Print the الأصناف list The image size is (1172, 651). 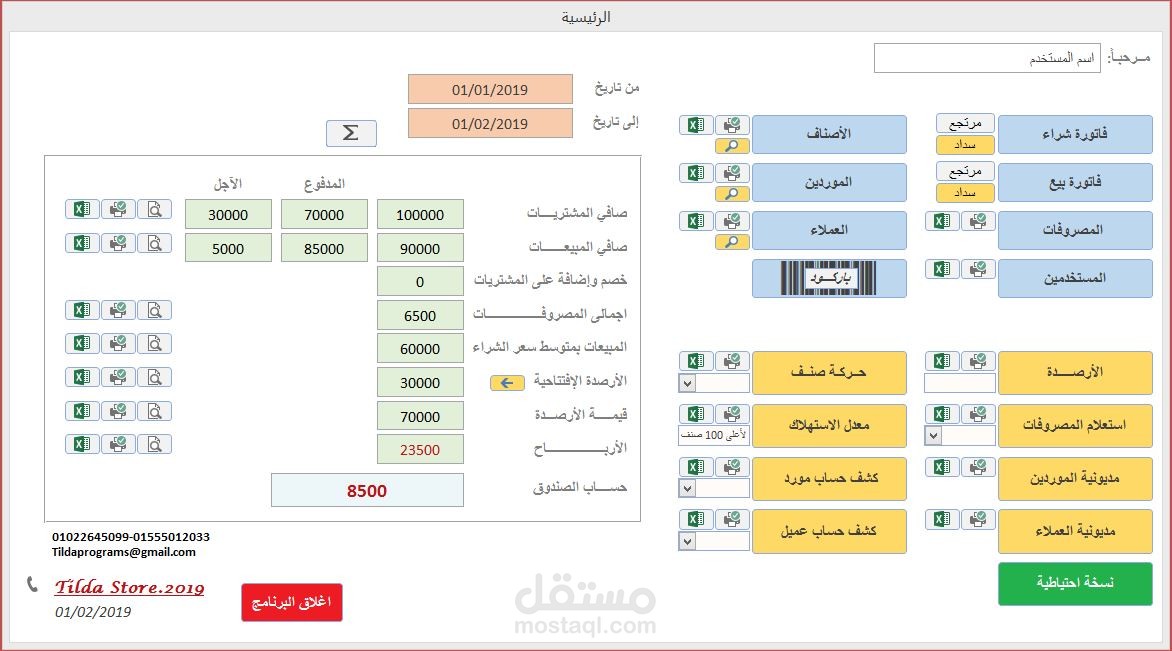732,125
